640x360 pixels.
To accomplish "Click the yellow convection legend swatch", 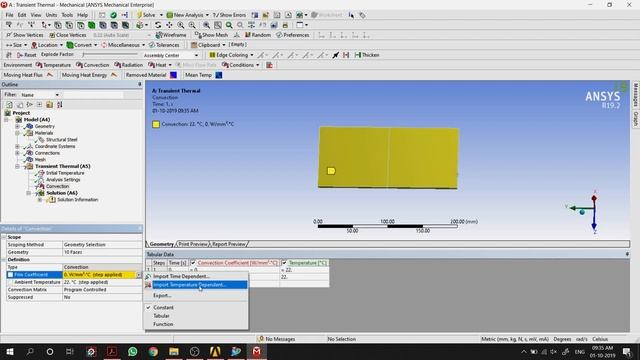I will point(156,124).
